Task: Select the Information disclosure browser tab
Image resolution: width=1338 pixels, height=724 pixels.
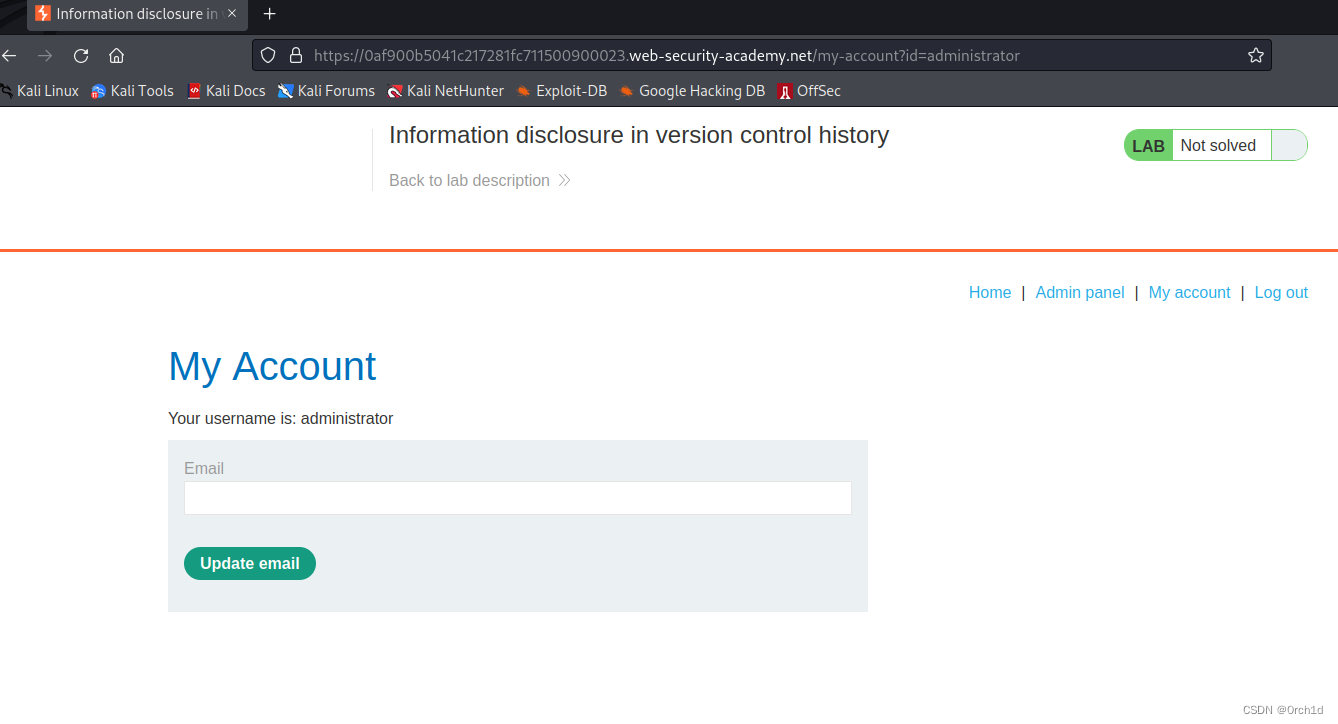Action: (137, 14)
